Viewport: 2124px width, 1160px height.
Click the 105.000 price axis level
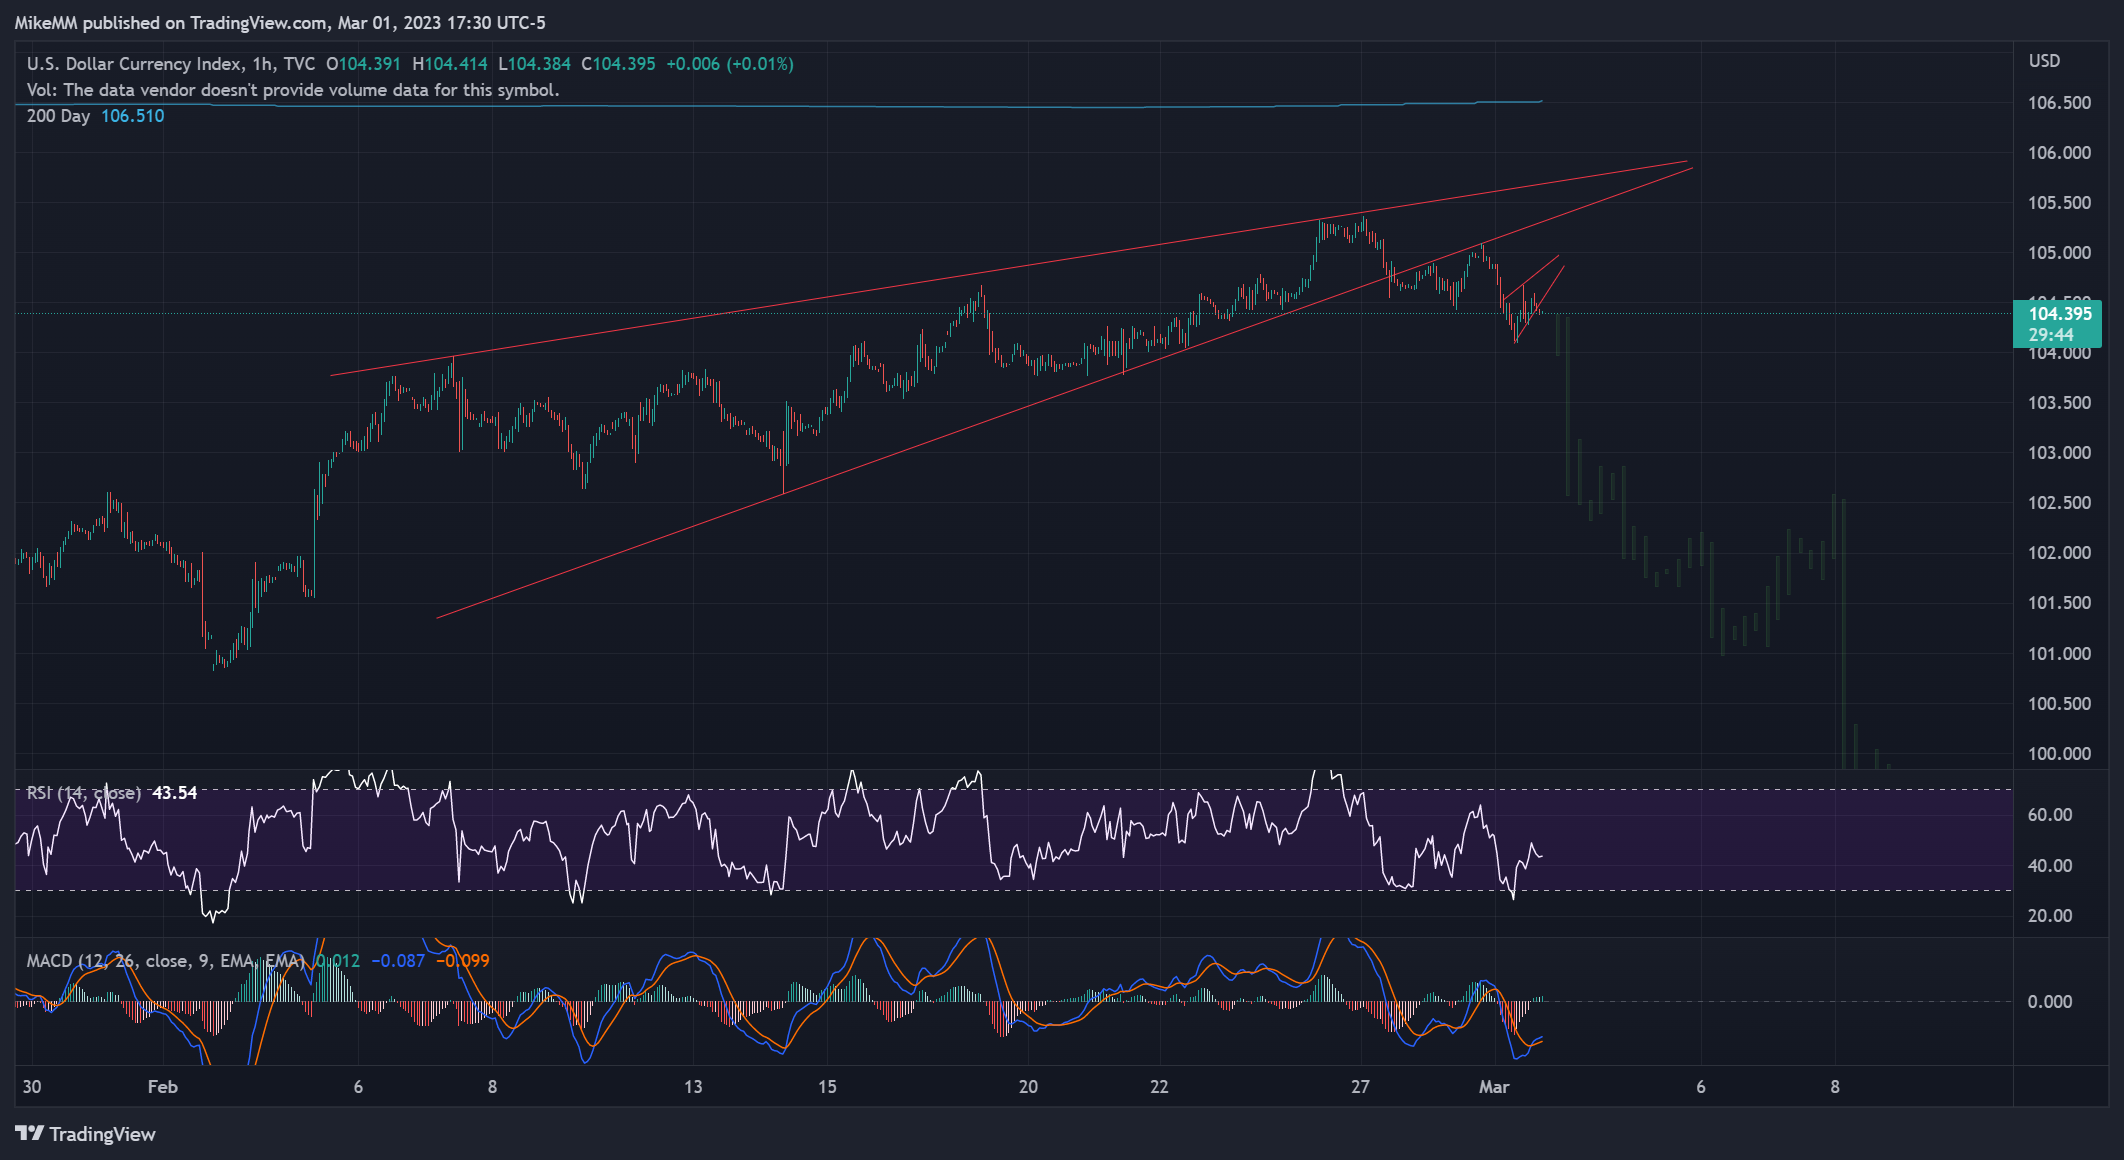click(x=2059, y=253)
